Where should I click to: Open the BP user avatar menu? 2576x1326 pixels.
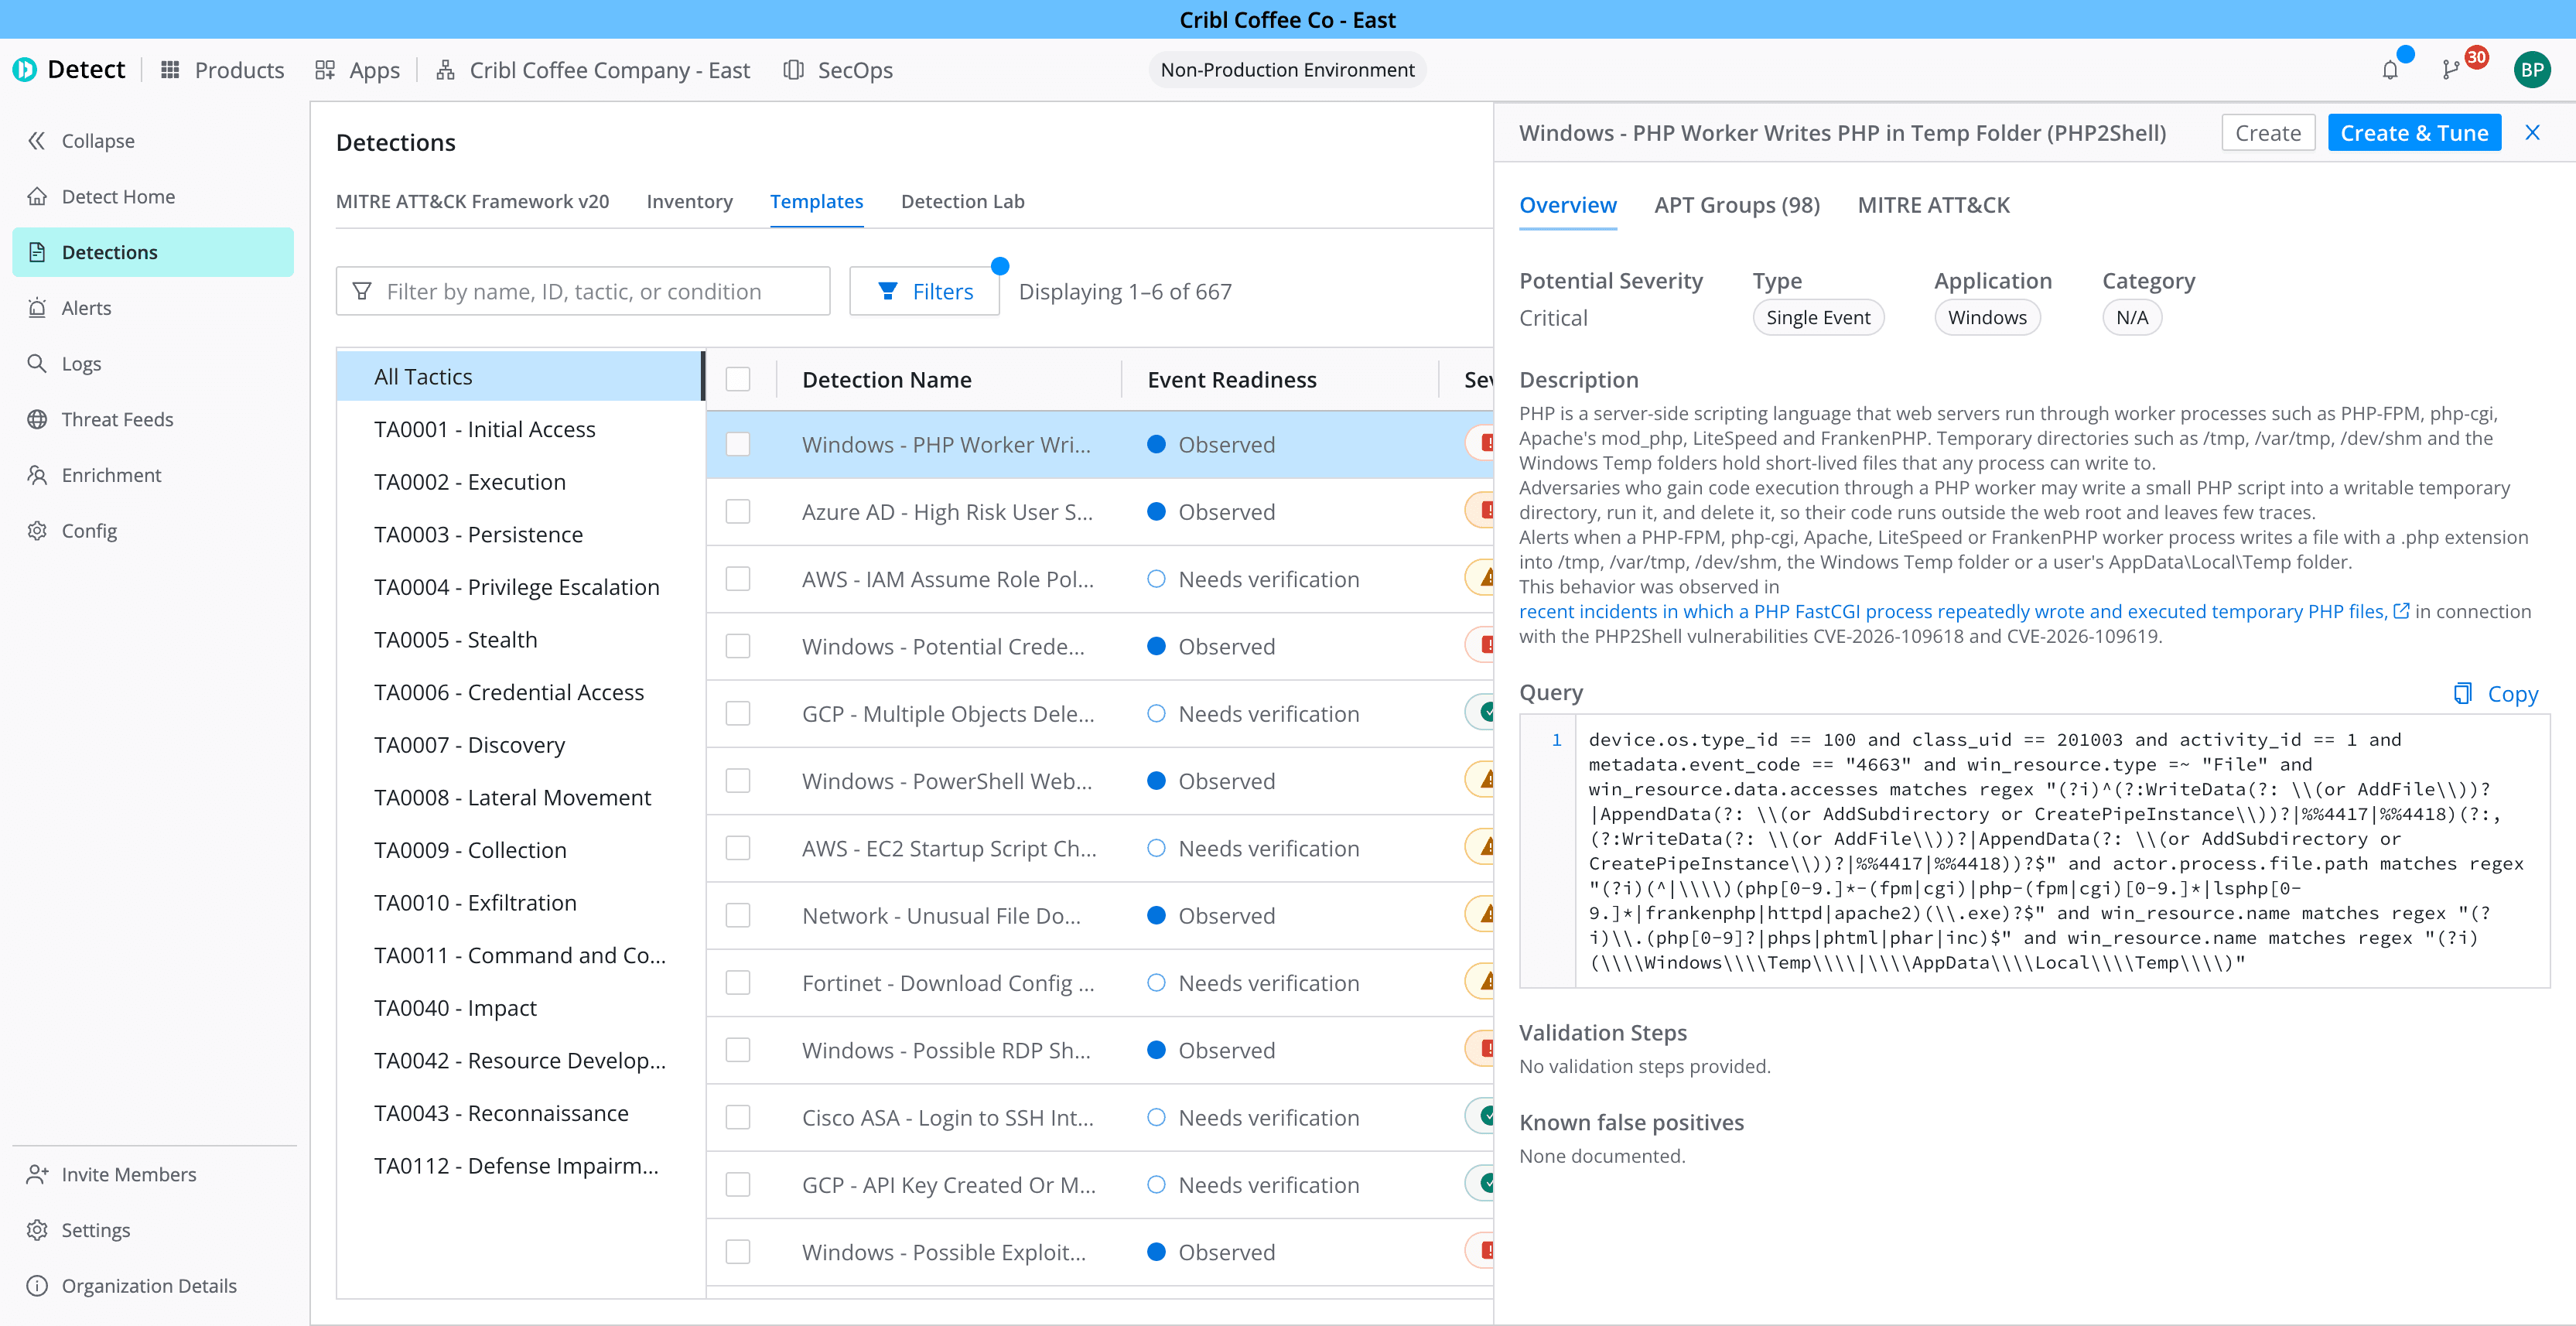[x=2532, y=70]
